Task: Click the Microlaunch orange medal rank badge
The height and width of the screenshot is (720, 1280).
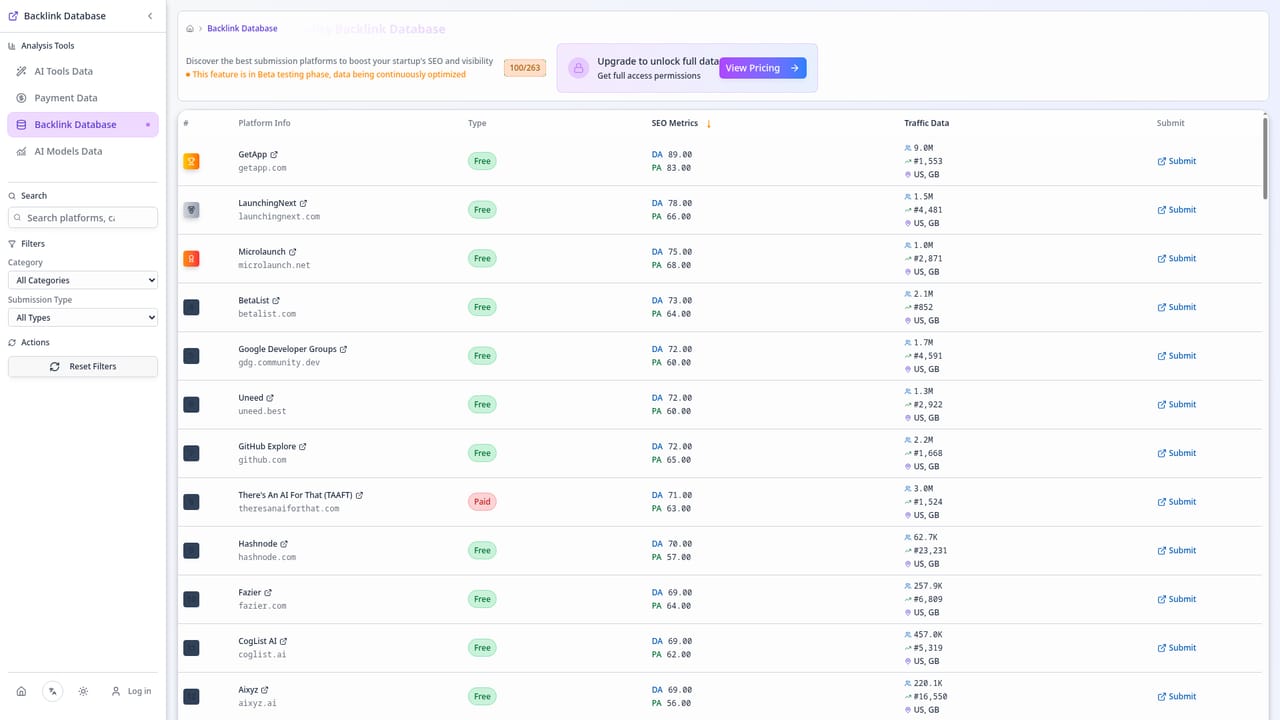Action: coord(191,258)
